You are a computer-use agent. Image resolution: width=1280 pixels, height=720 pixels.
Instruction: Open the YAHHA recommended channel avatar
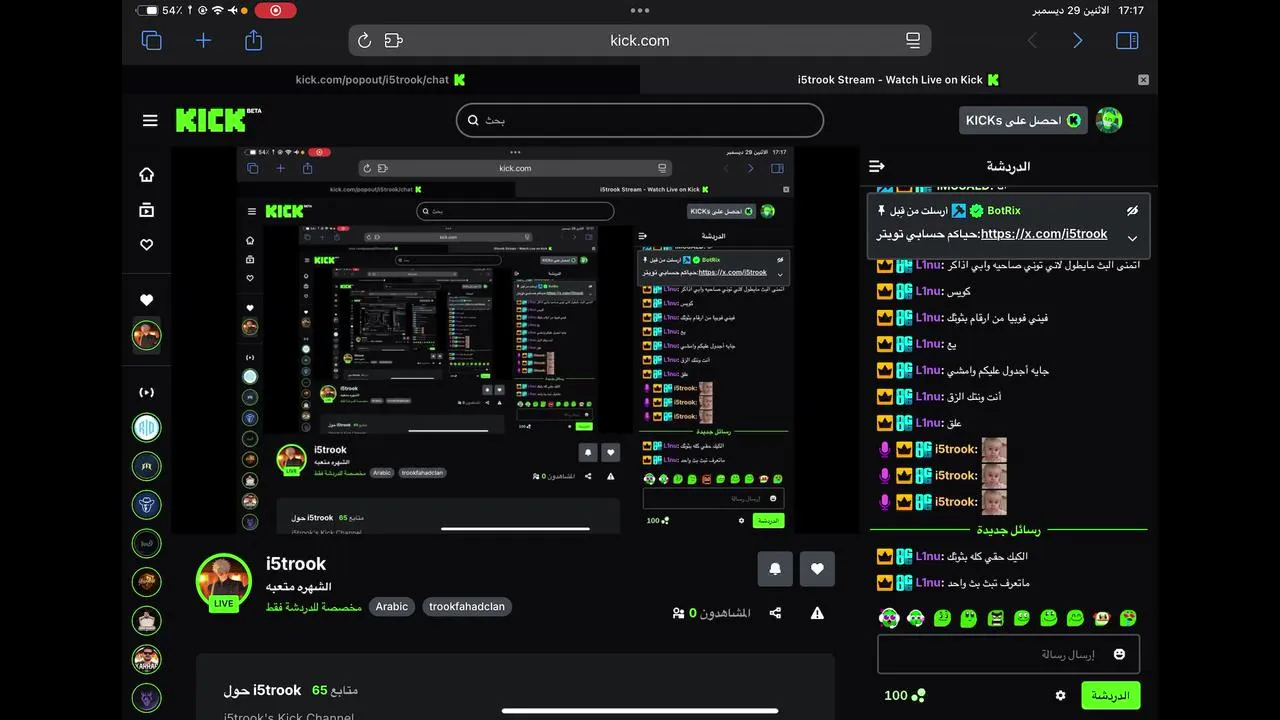click(147, 659)
